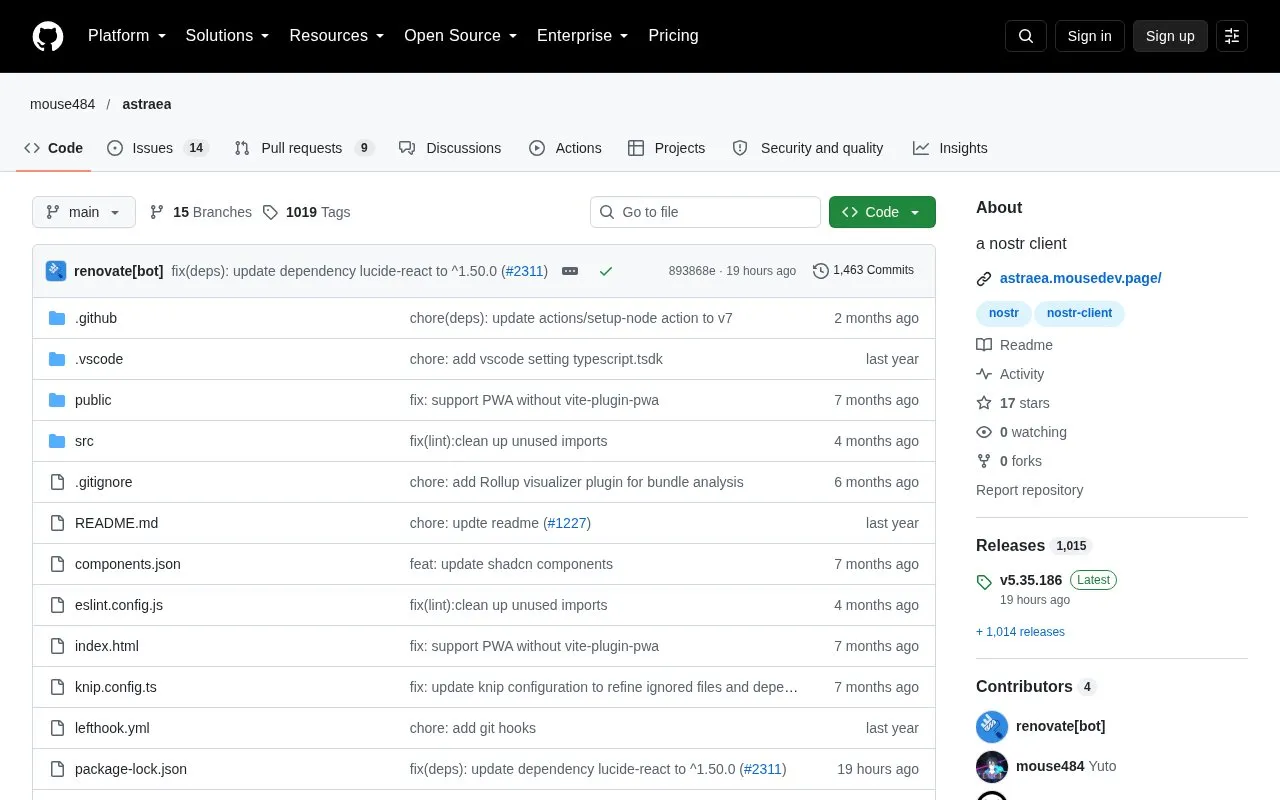Open the Actions tab
This screenshot has width=1280, height=800.
[565, 148]
